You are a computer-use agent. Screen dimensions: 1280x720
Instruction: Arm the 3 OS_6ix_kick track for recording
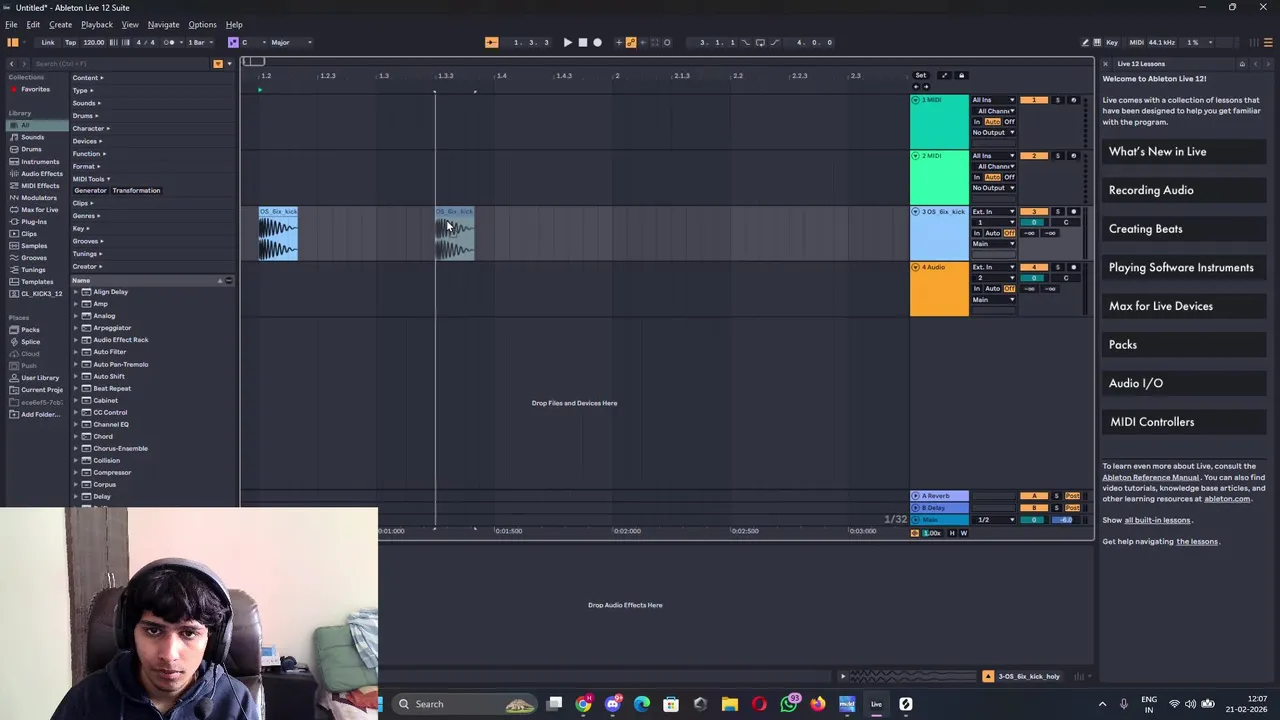[1074, 212]
